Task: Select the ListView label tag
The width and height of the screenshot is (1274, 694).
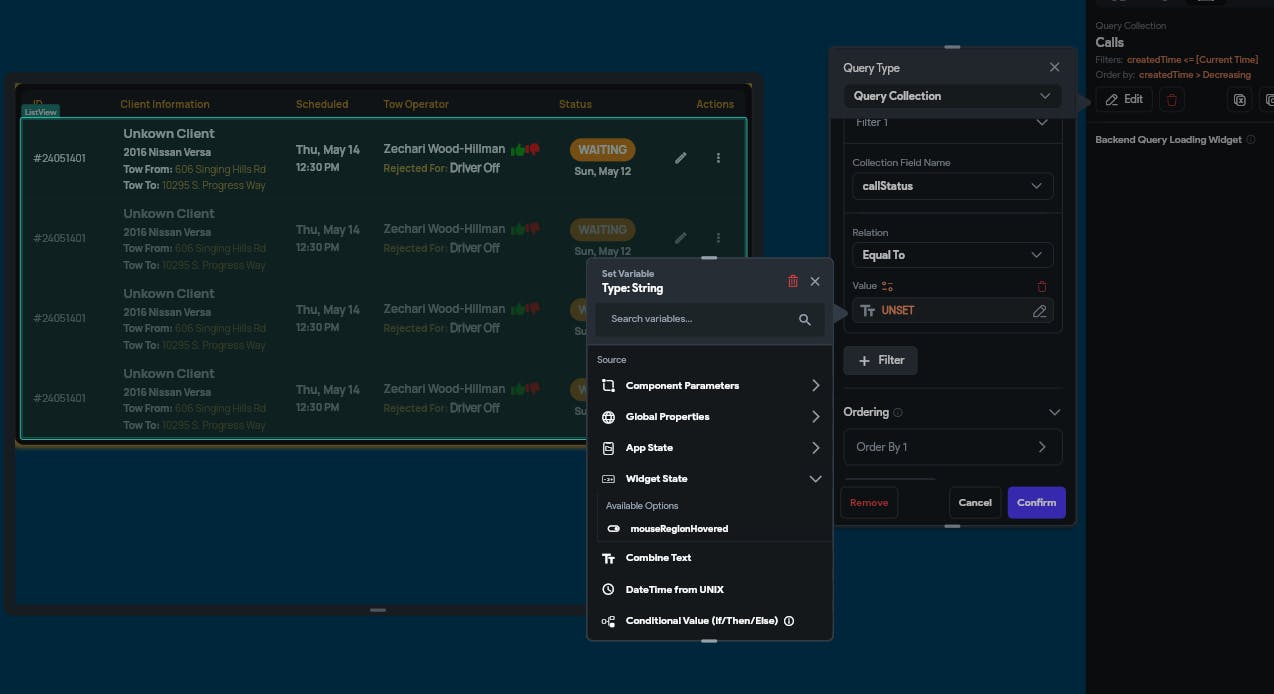Action: pos(40,112)
